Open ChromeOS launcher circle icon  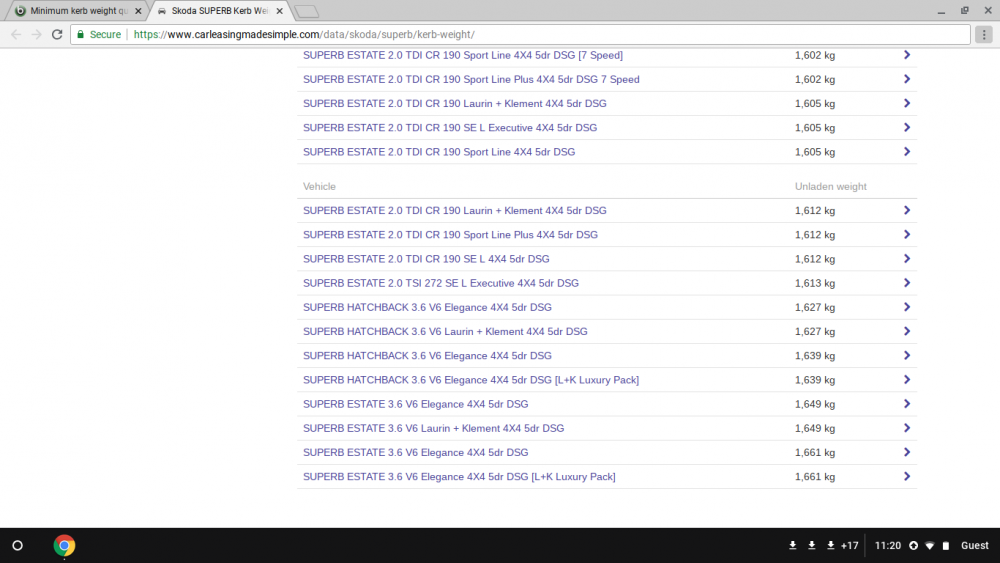[x=17, y=545]
